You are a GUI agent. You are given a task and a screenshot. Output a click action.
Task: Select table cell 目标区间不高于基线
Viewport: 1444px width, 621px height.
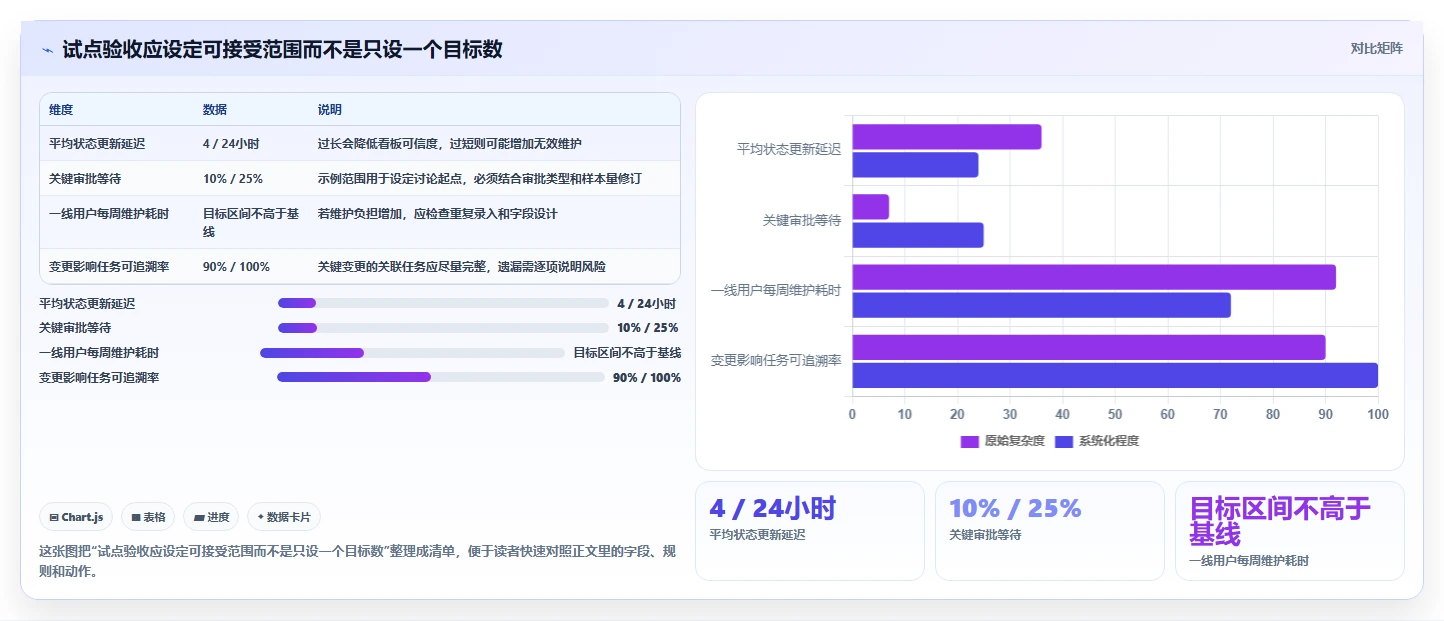(x=251, y=222)
